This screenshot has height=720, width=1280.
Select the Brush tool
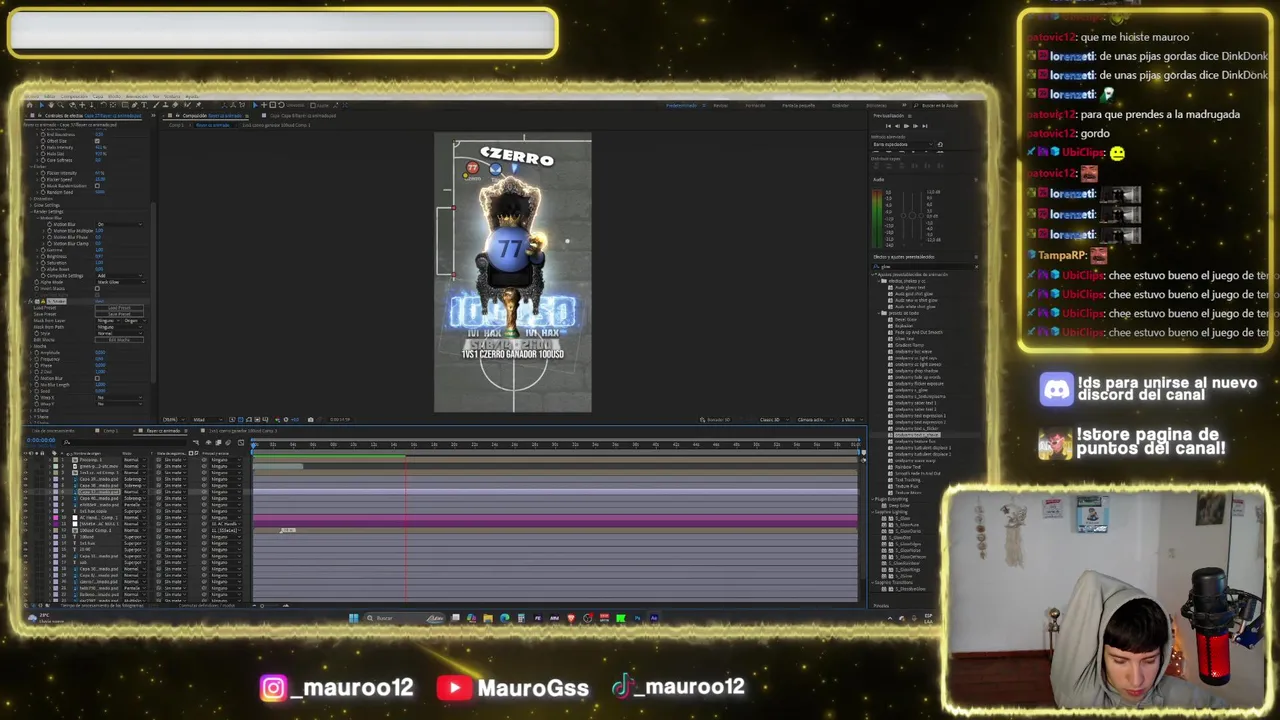pyautogui.click(x=156, y=105)
